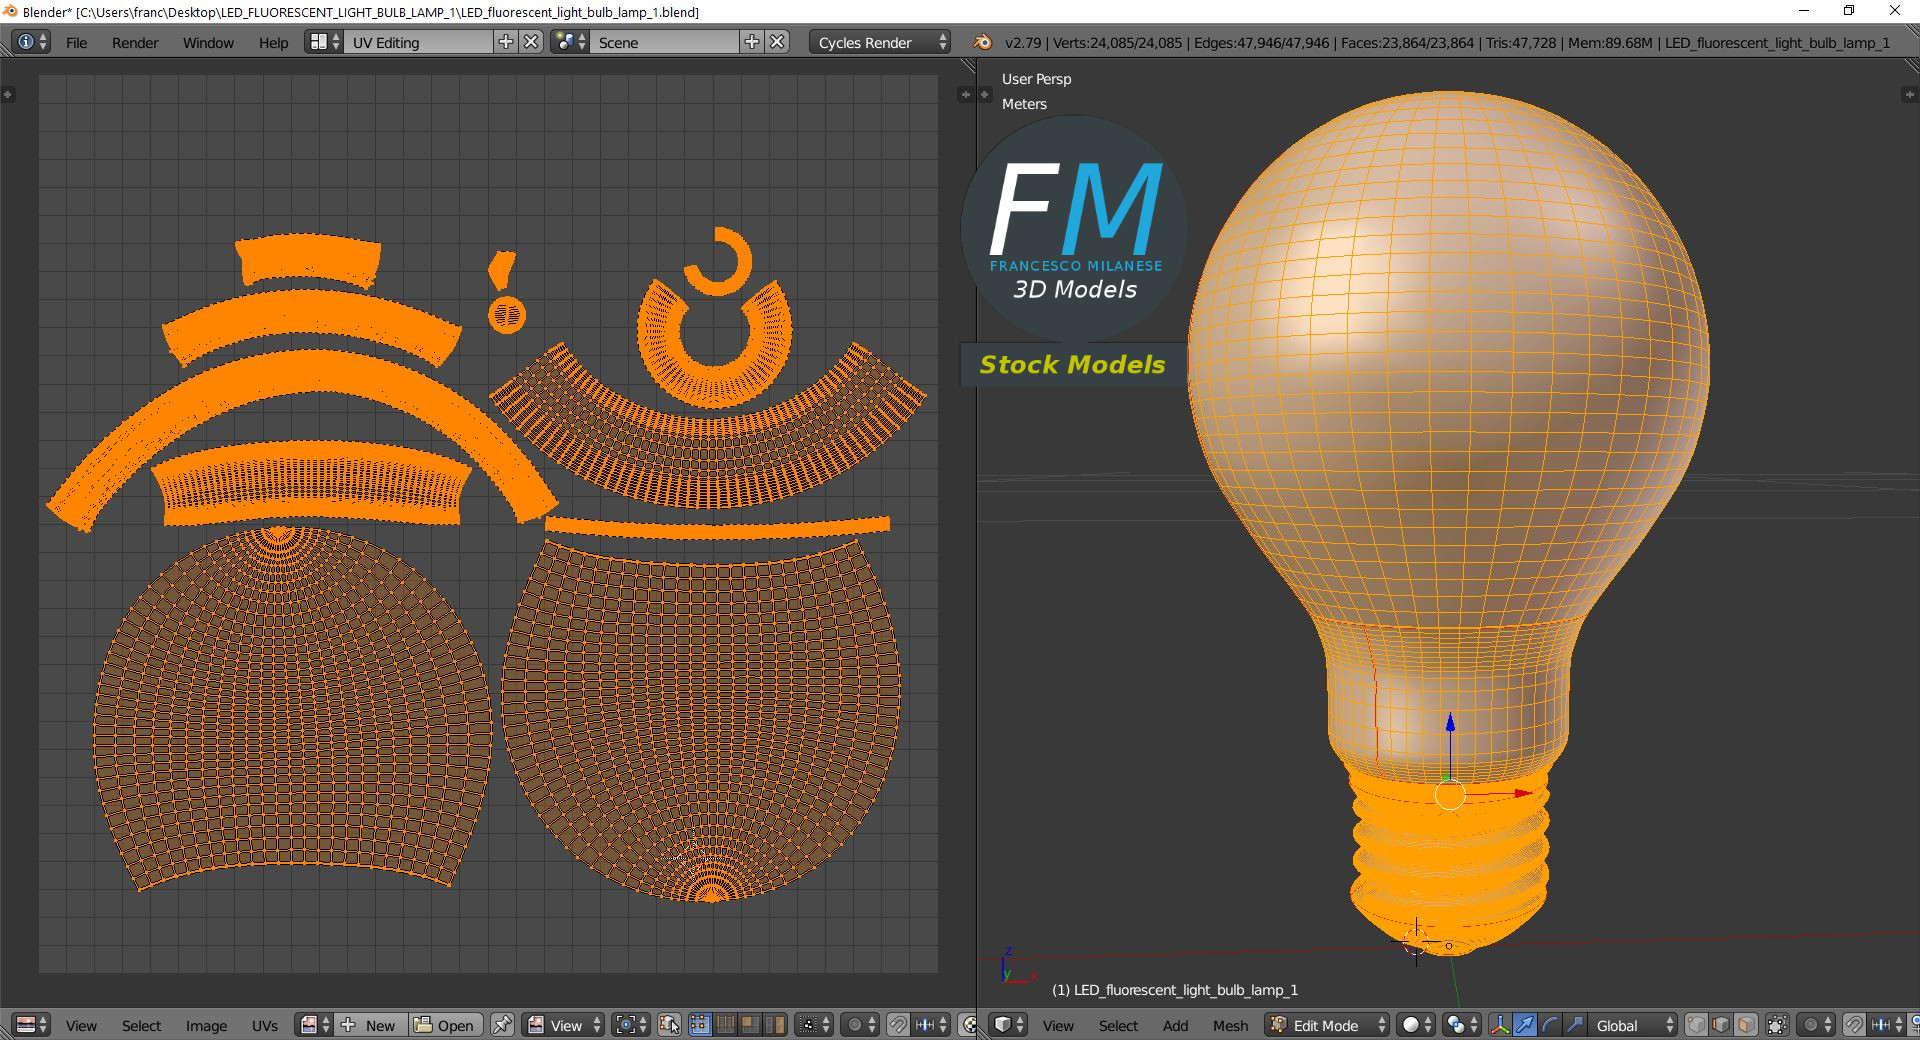The width and height of the screenshot is (1920, 1040).
Task: Toggle limit selection to visible
Action: 1777,1025
